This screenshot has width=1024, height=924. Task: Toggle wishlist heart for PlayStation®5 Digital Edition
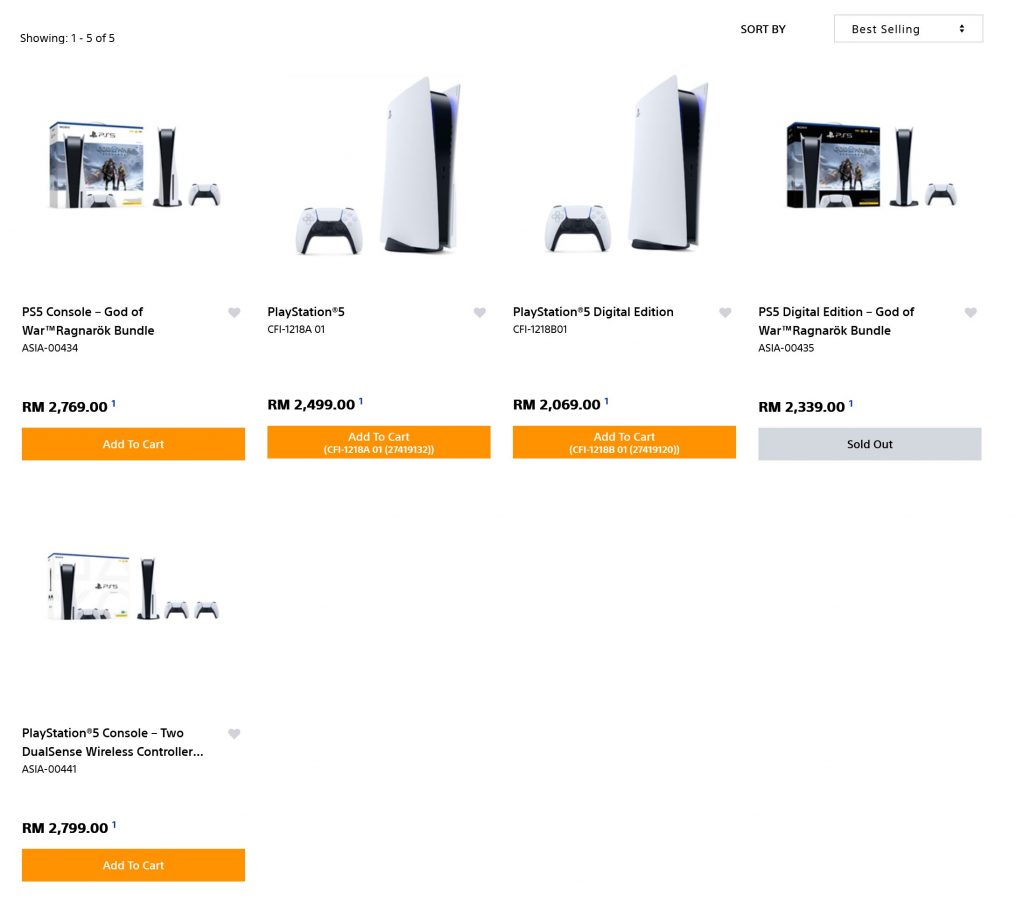pyautogui.click(x=725, y=313)
